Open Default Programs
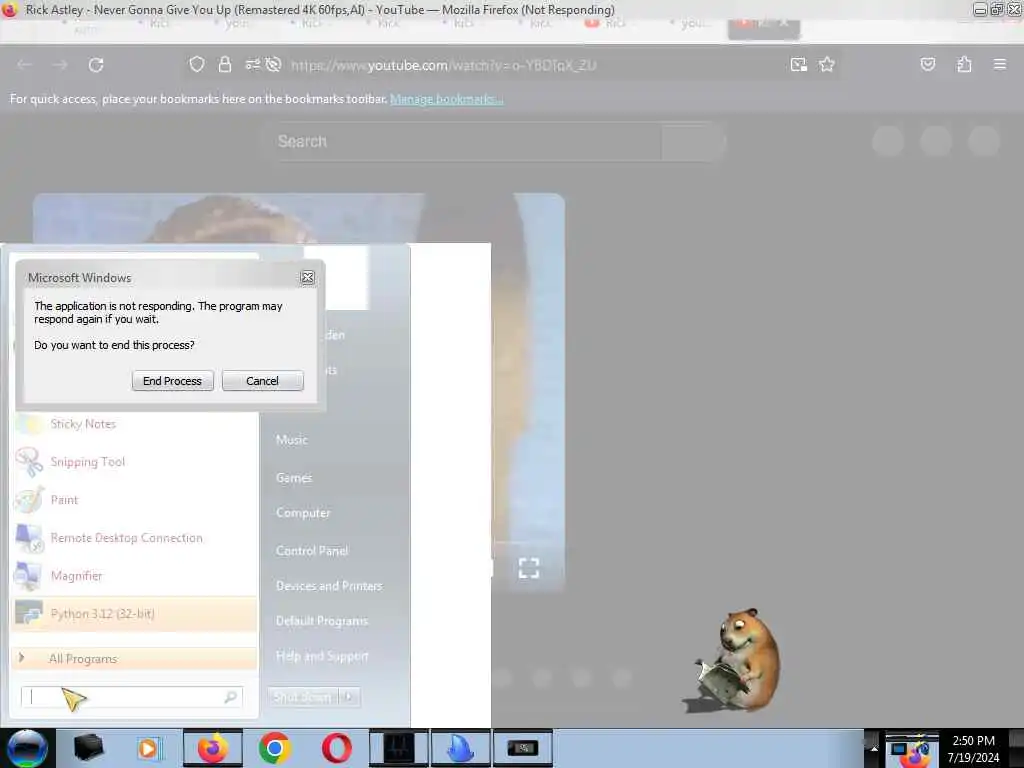 322,620
